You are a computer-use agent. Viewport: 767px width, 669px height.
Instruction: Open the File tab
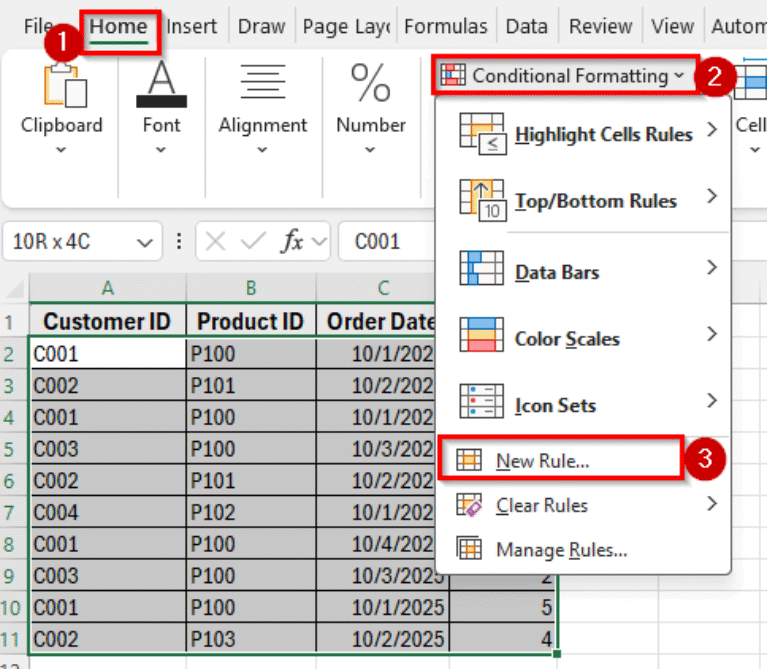38,26
